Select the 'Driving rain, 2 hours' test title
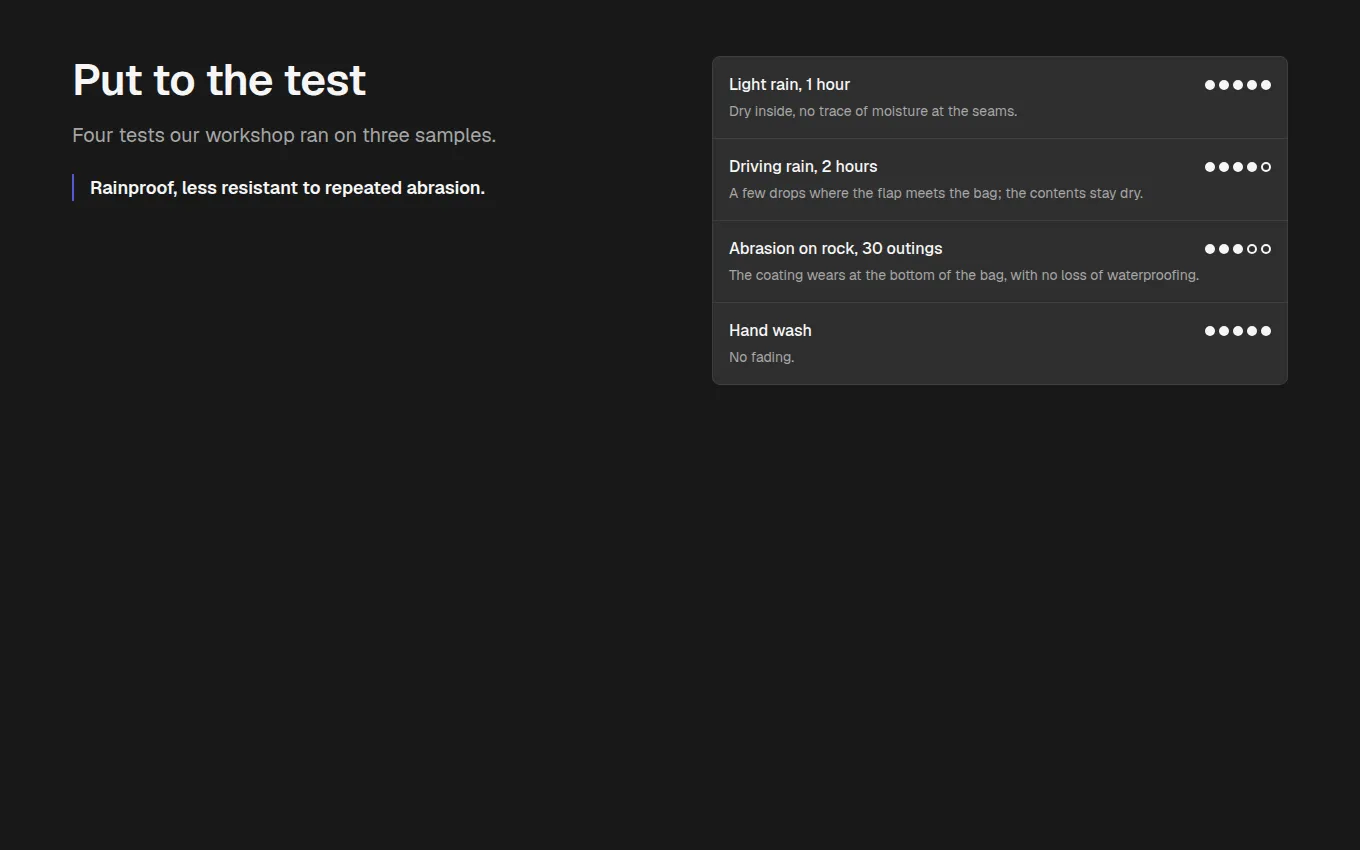This screenshot has width=1360, height=850. point(803,167)
